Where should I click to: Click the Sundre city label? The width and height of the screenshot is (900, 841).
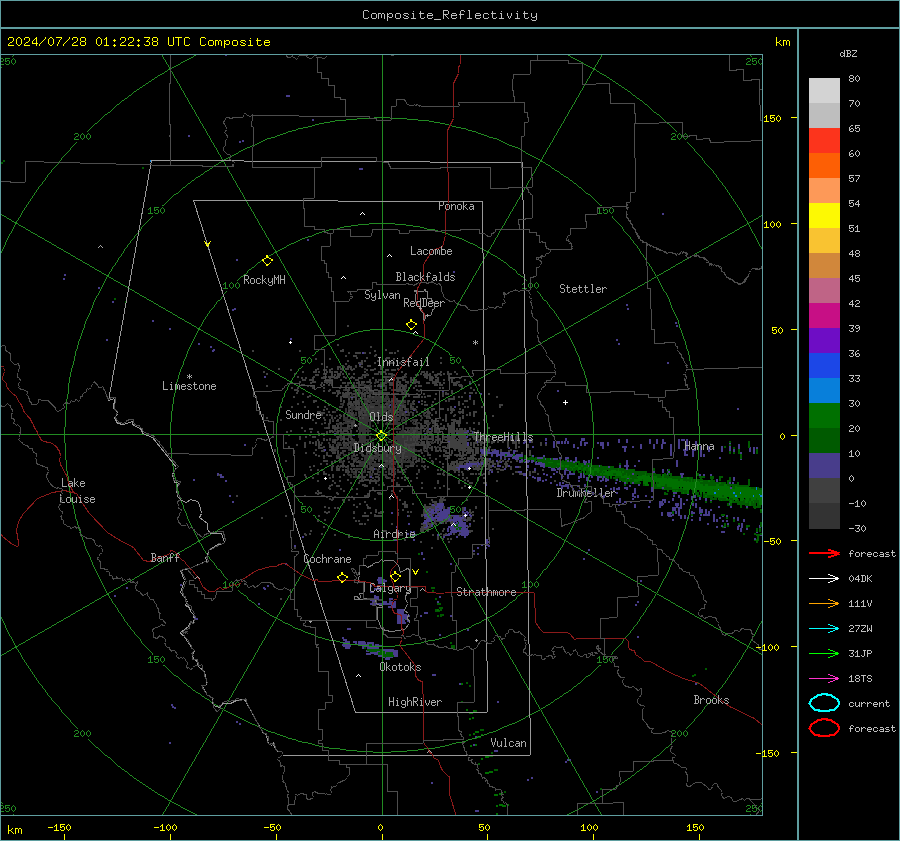(303, 414)
